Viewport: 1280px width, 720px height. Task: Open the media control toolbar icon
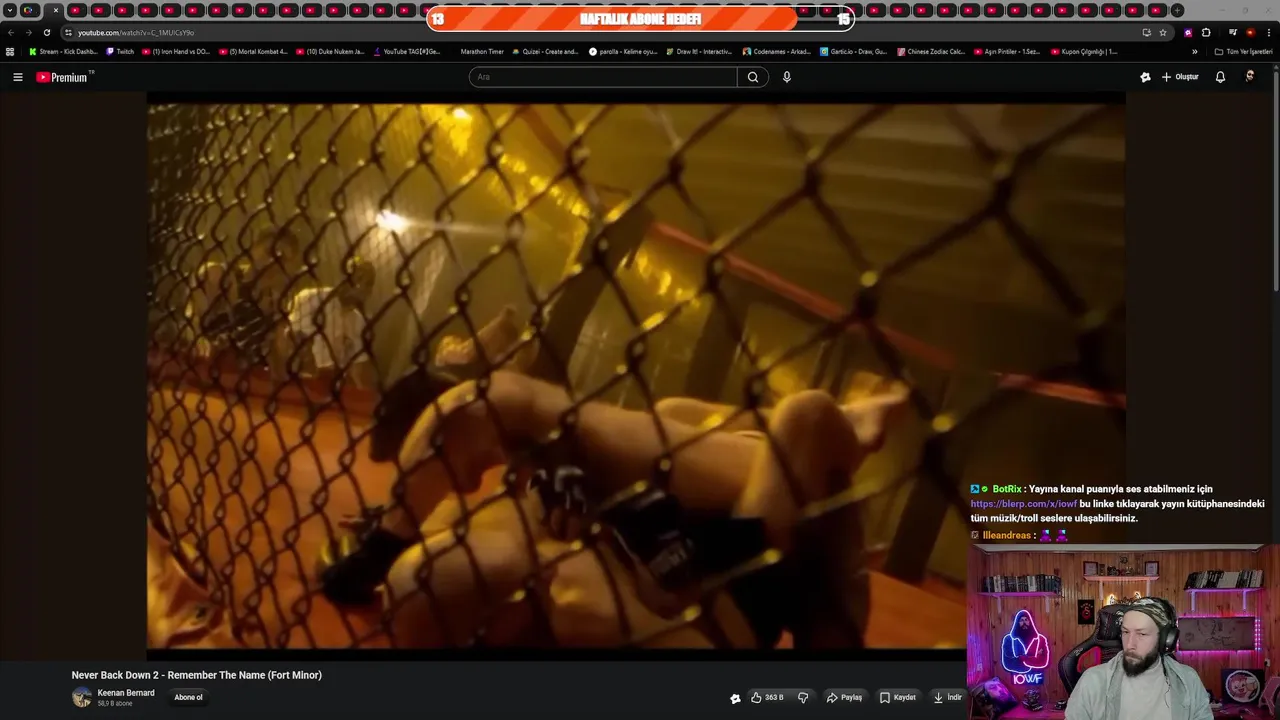click(1233, 32)
